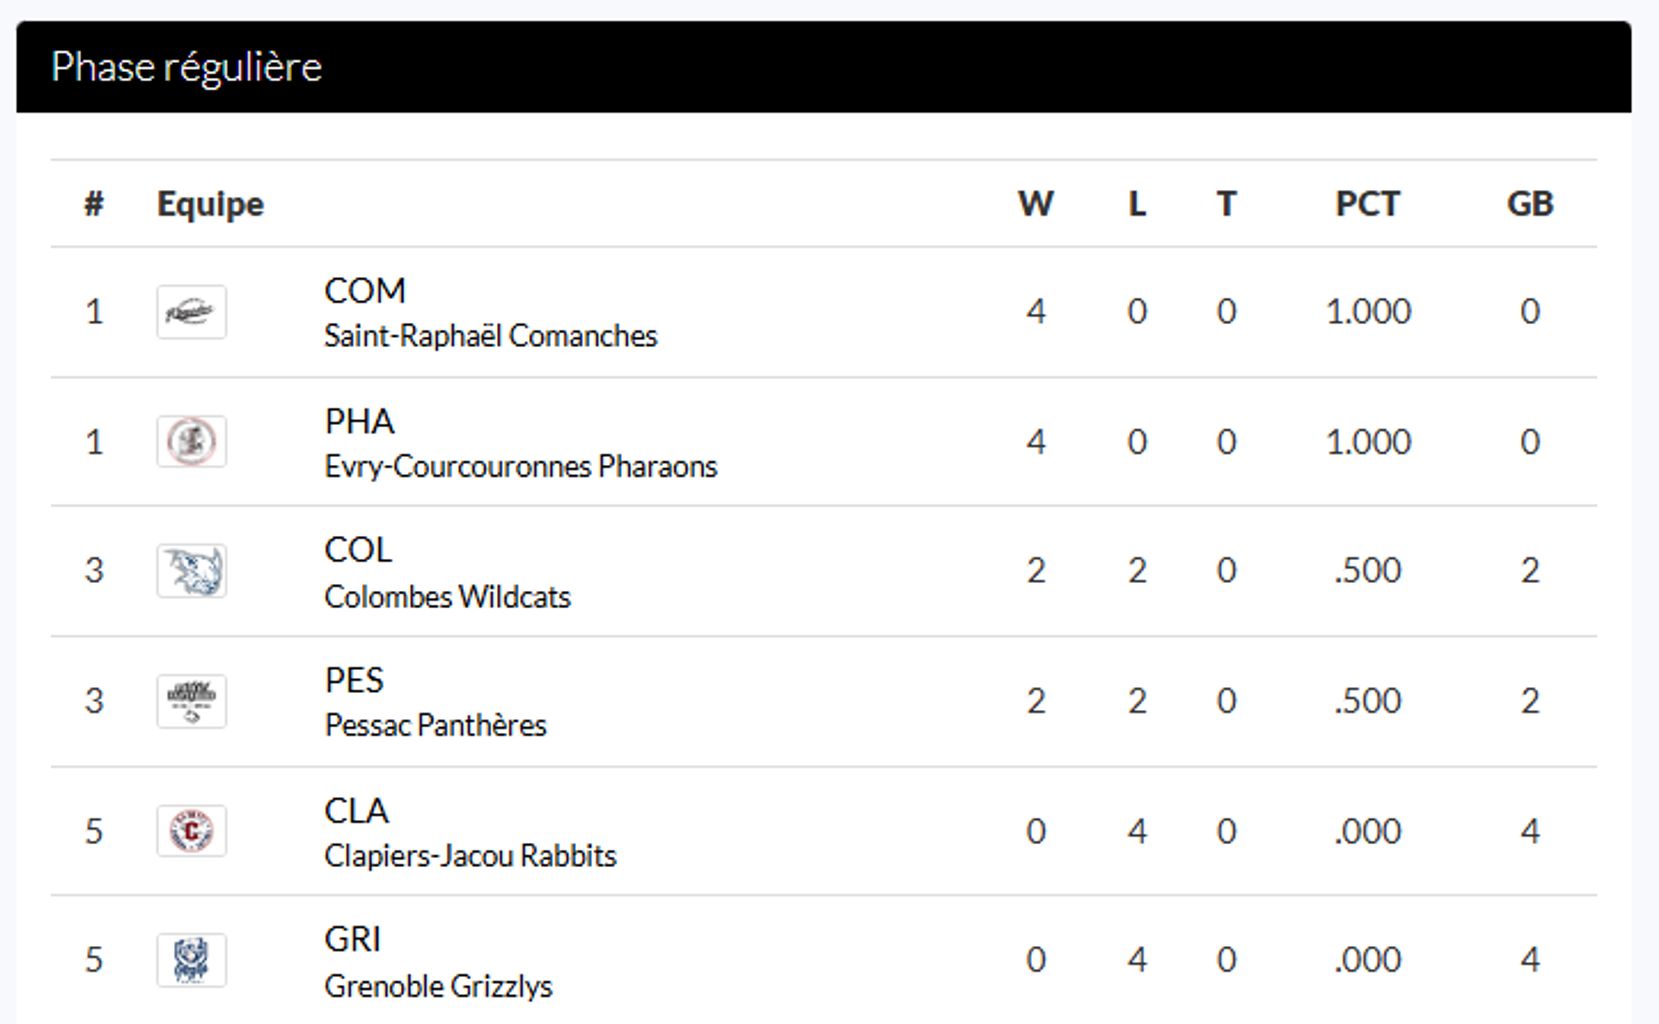This screenshot has width=1659, height=1024.
Task: Click the Grenoble Grizzlys team logo
Action: 191,960
